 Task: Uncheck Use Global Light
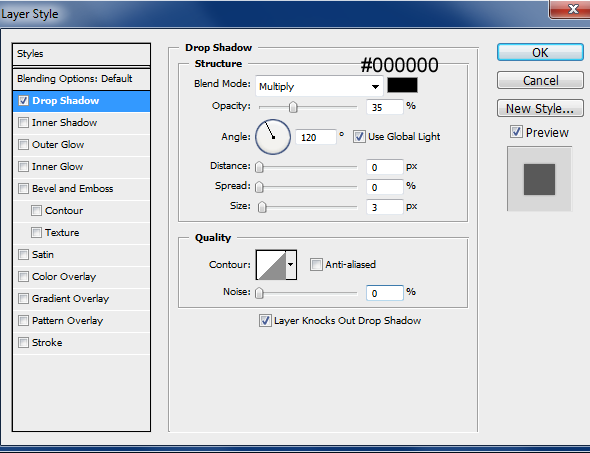[x=359, y=136]
